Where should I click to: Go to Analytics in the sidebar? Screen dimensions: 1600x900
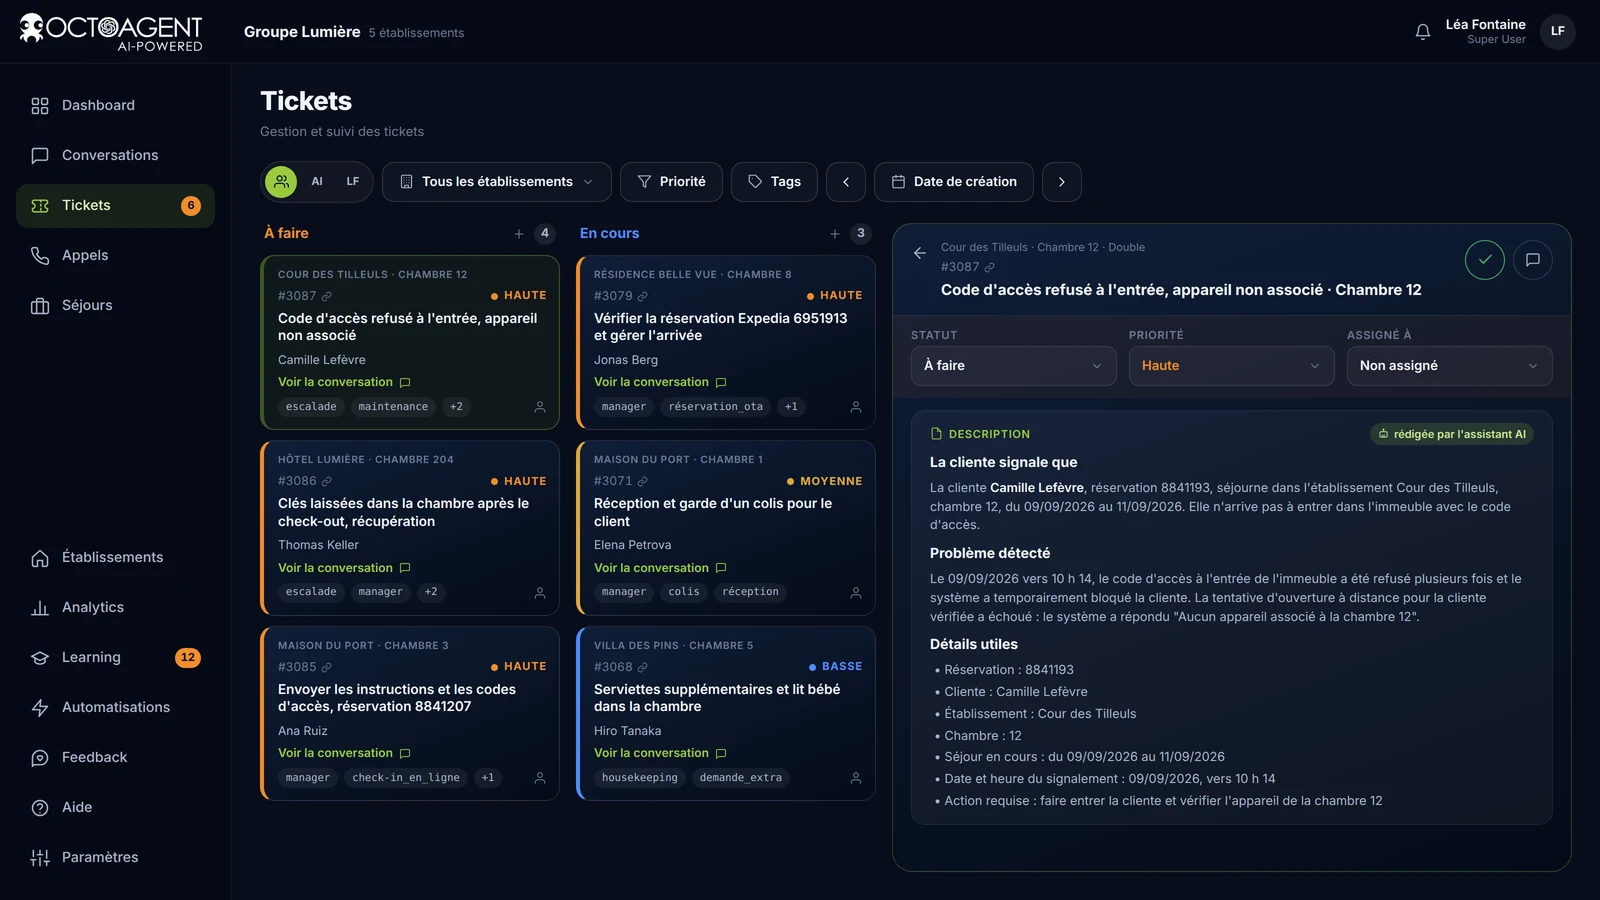(x=115, y=608)
